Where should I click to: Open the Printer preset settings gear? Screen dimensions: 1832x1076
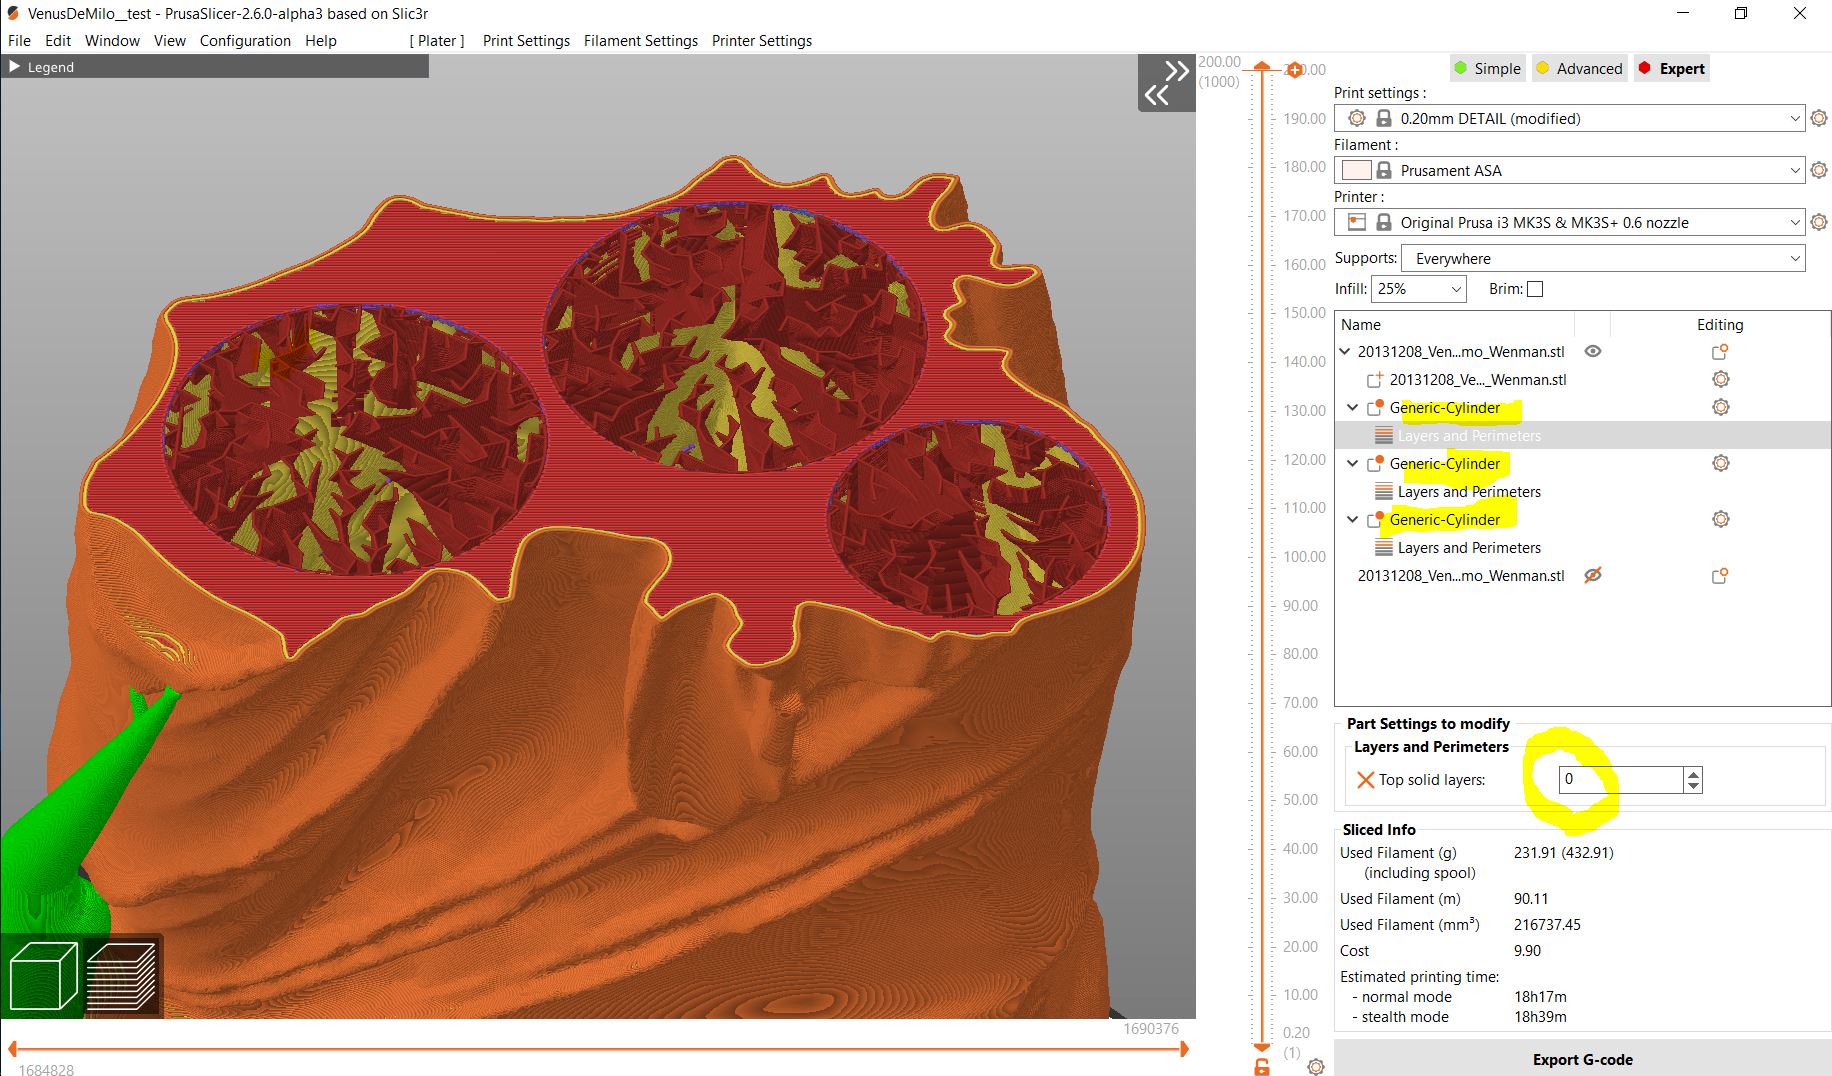point(1819,222)
